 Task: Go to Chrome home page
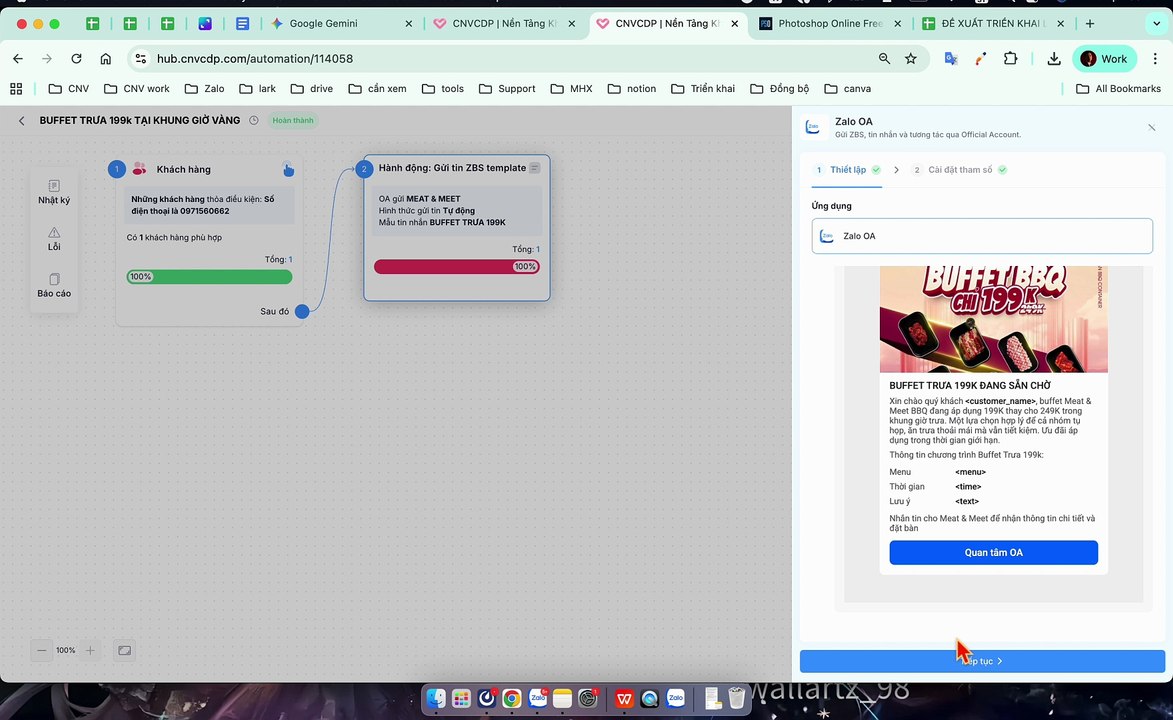pyautogui.click(x=105, y=58)
